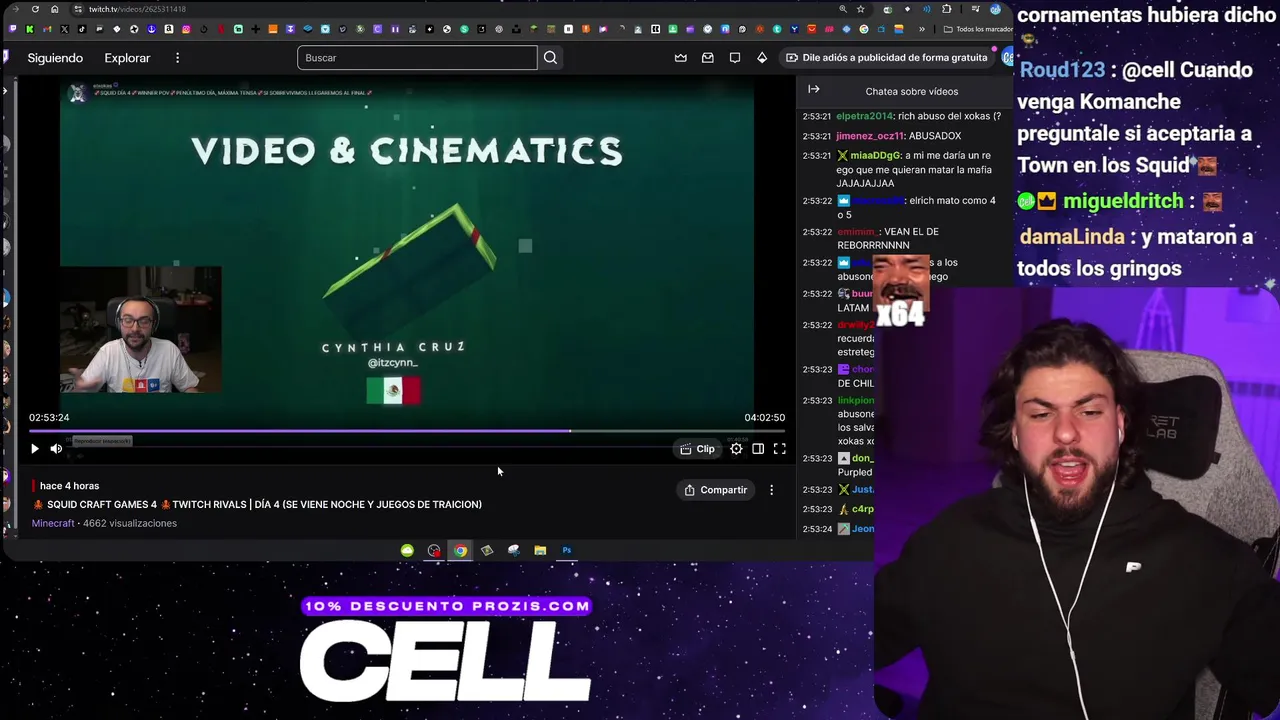
Task: Go to browser home page
Action: tap(53, 9)
